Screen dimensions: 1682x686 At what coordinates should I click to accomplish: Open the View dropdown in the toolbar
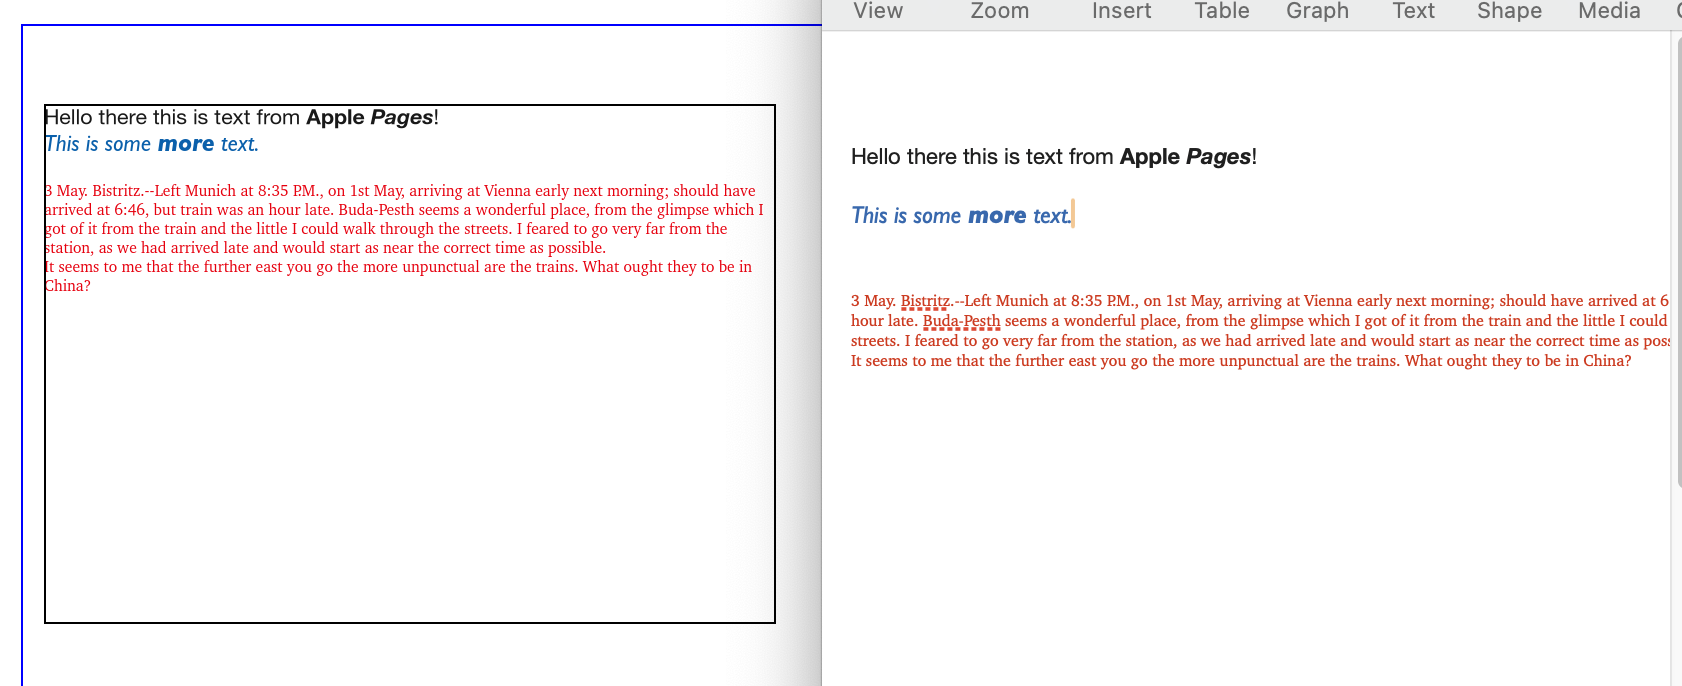878,11
